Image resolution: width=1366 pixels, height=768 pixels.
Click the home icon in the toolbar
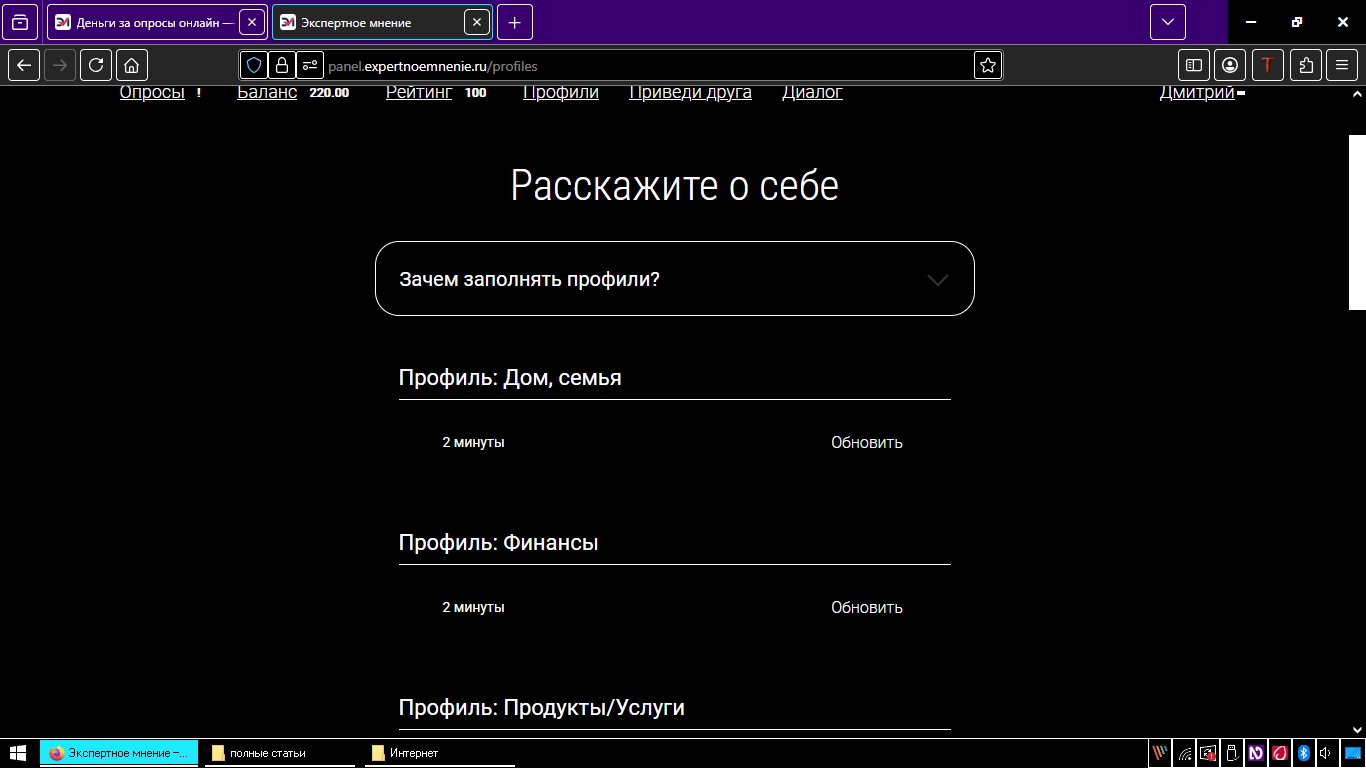pyautogui.click(x=131, y=65)
